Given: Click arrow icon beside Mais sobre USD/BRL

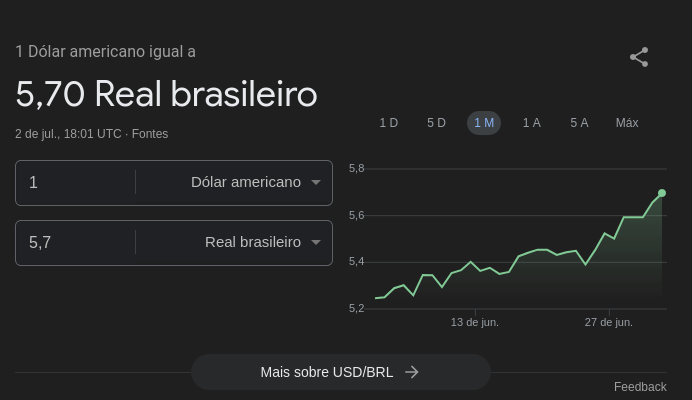Looking at the screenshot, I should coord(412,372).
